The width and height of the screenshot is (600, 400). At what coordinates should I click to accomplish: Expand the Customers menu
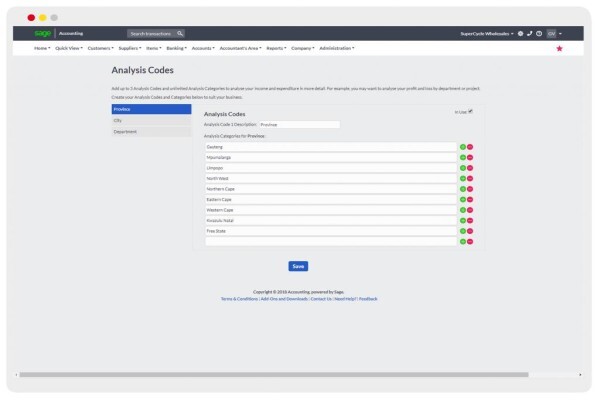coord(101,48)
